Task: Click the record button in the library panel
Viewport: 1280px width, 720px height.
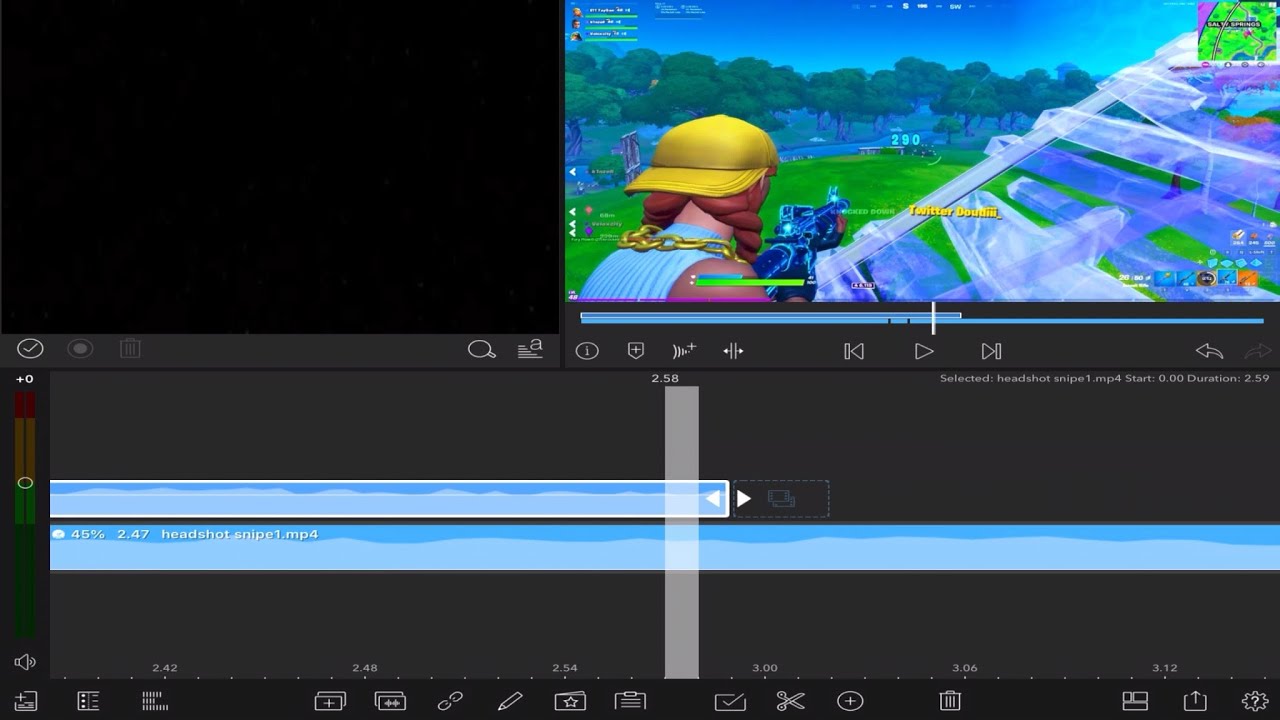Action: [80, 348]
